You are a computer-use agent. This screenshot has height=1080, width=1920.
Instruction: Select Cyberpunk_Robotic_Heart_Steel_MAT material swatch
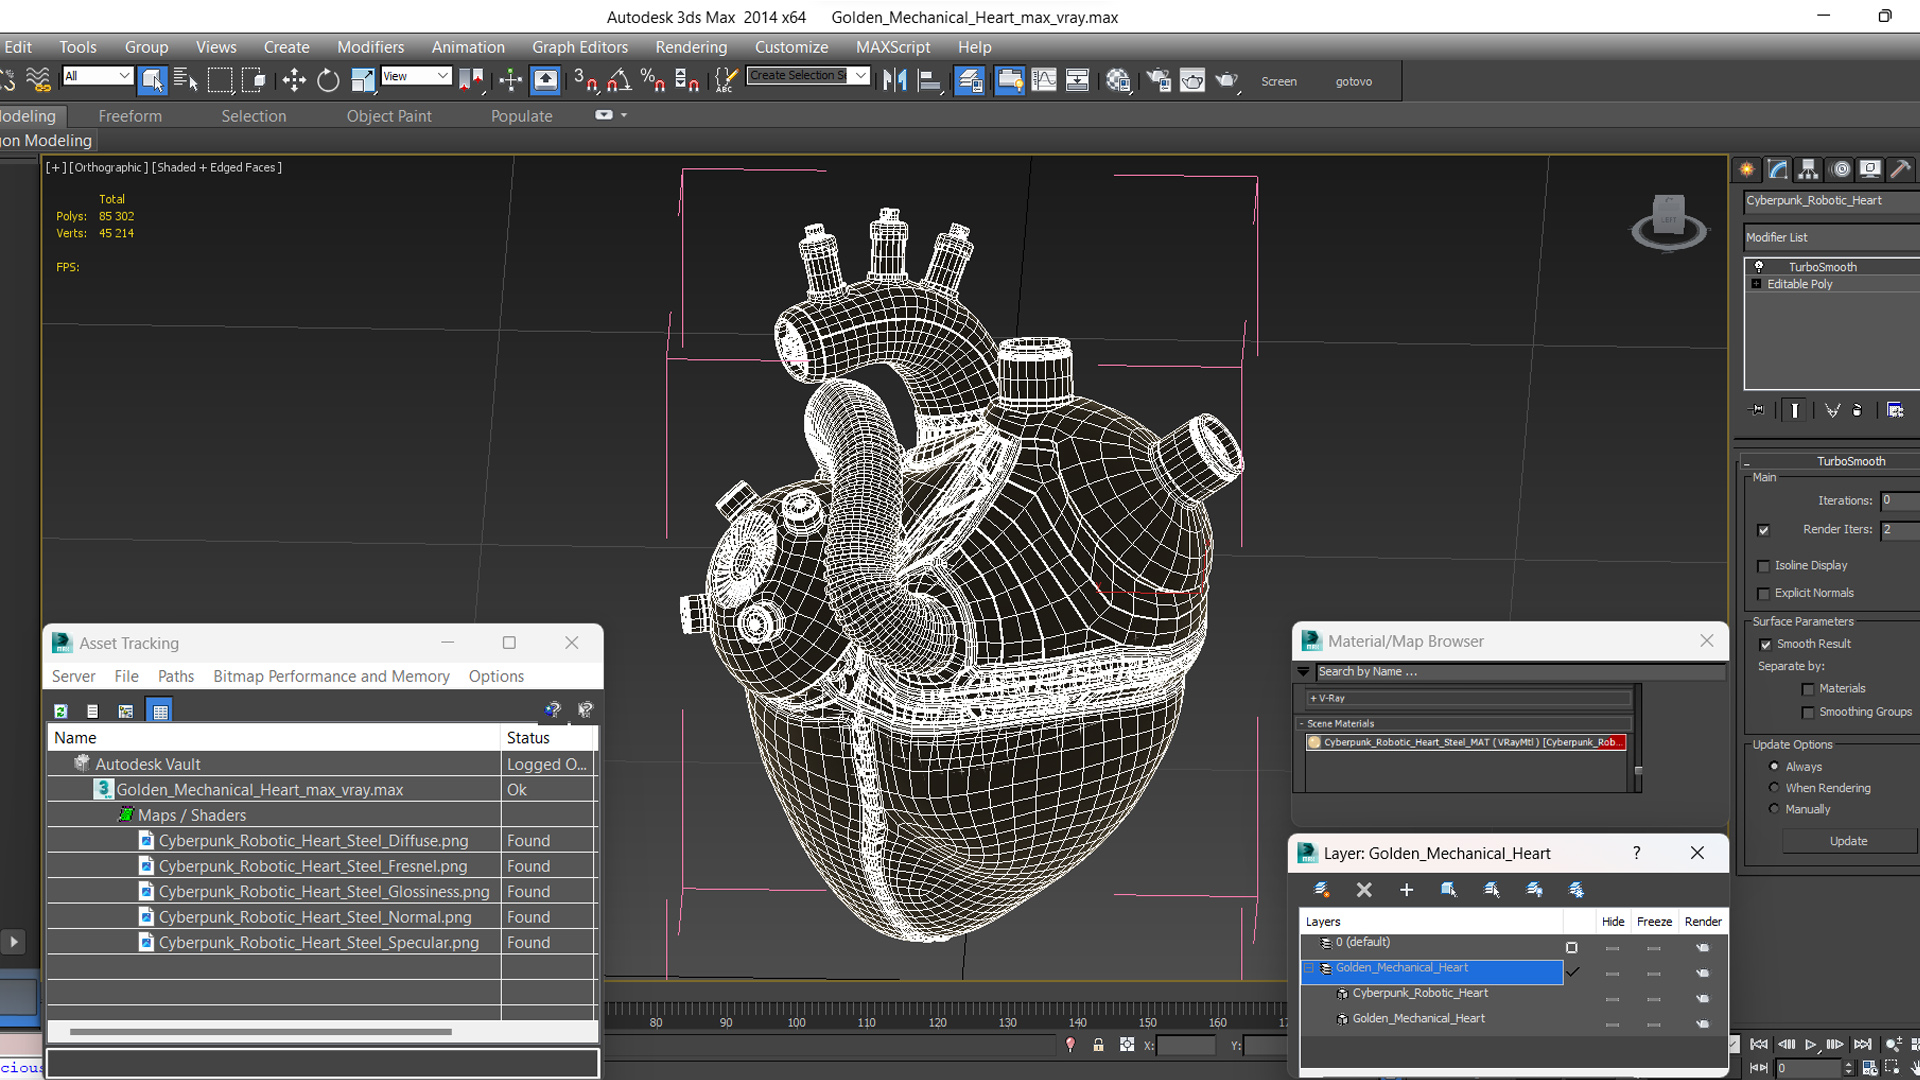pyautogui.click(x=1314, y=742)
